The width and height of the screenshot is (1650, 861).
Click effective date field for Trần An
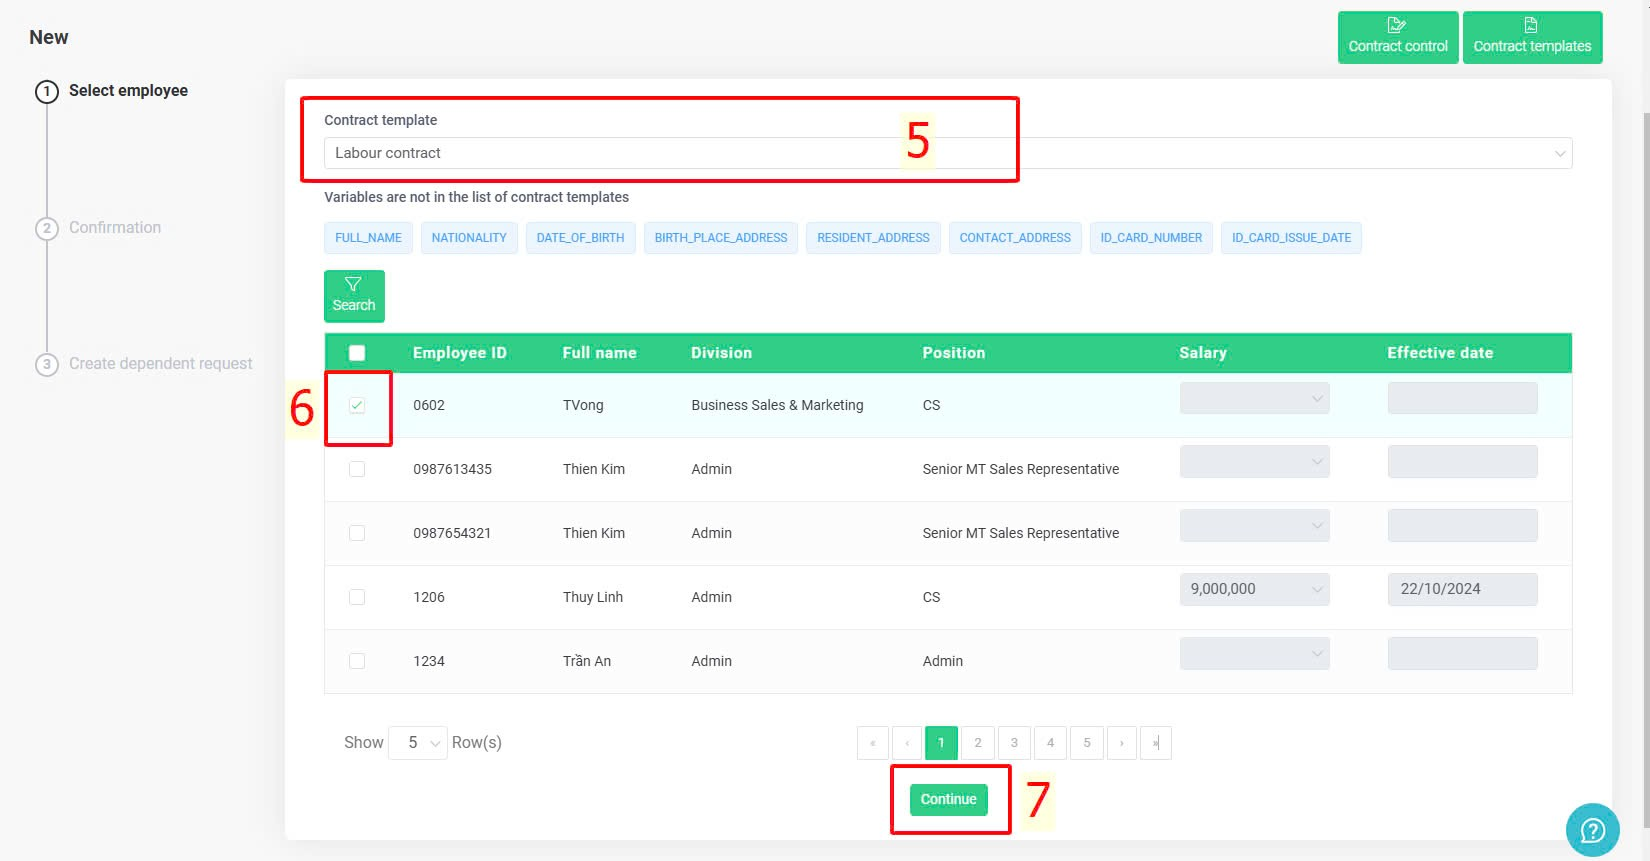1462,654
